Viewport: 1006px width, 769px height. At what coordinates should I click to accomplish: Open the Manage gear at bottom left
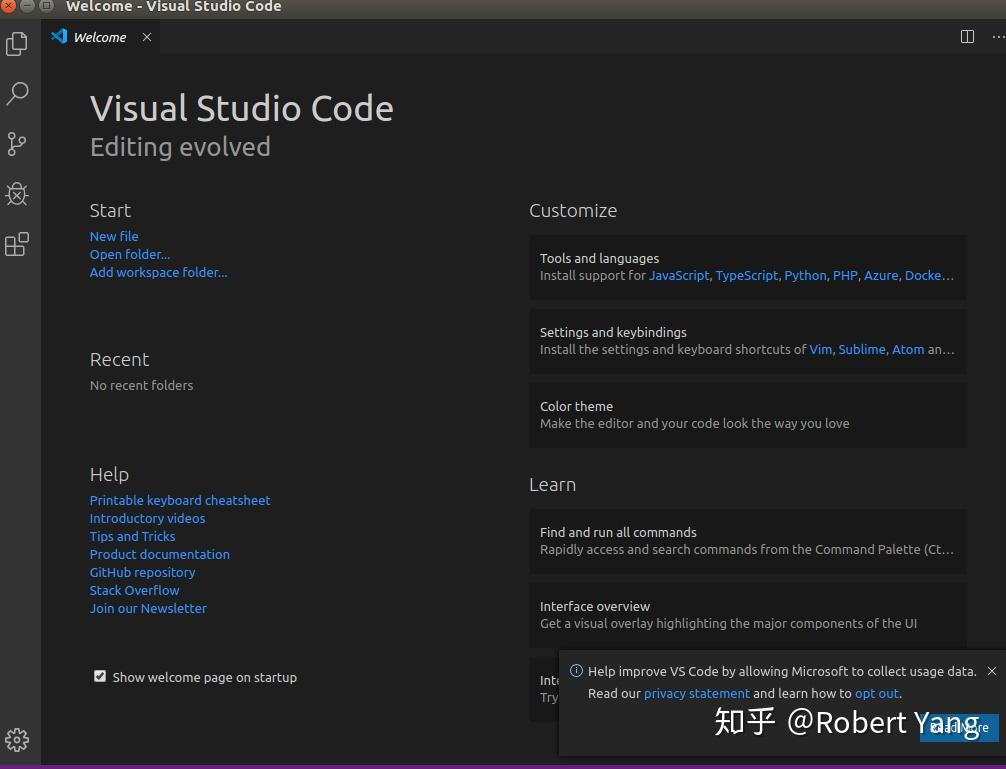pos(16,740)
